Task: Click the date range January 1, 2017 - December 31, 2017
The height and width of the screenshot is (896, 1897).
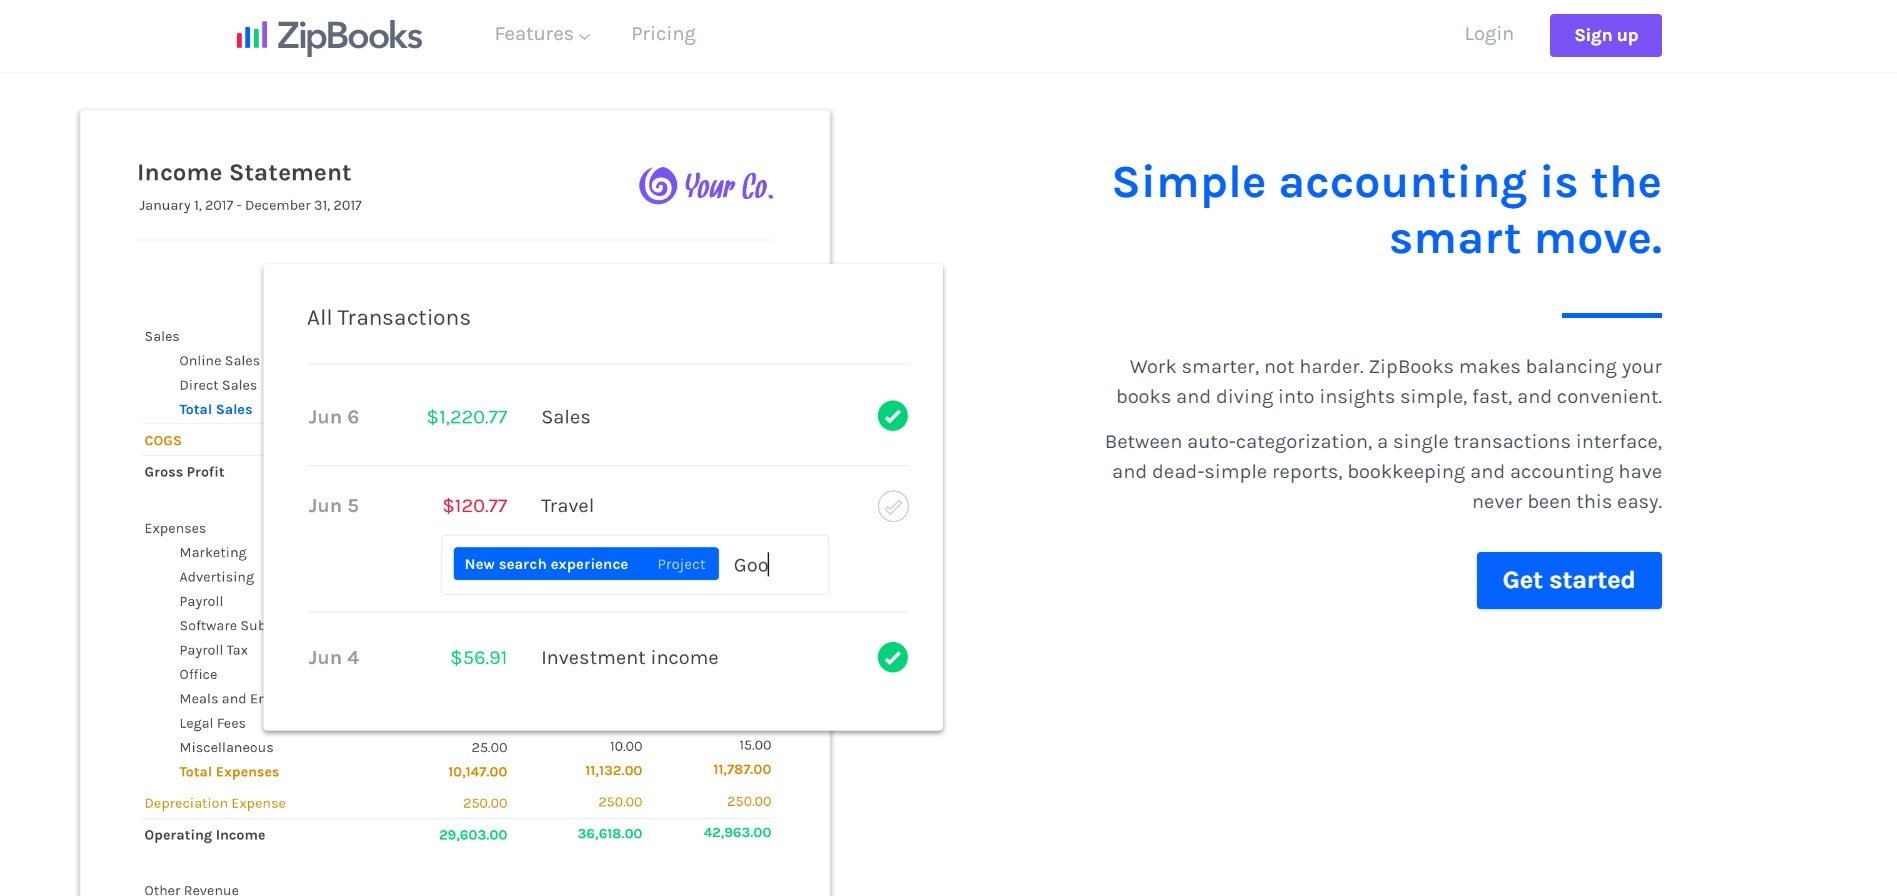Action: (x=250, y=205)
